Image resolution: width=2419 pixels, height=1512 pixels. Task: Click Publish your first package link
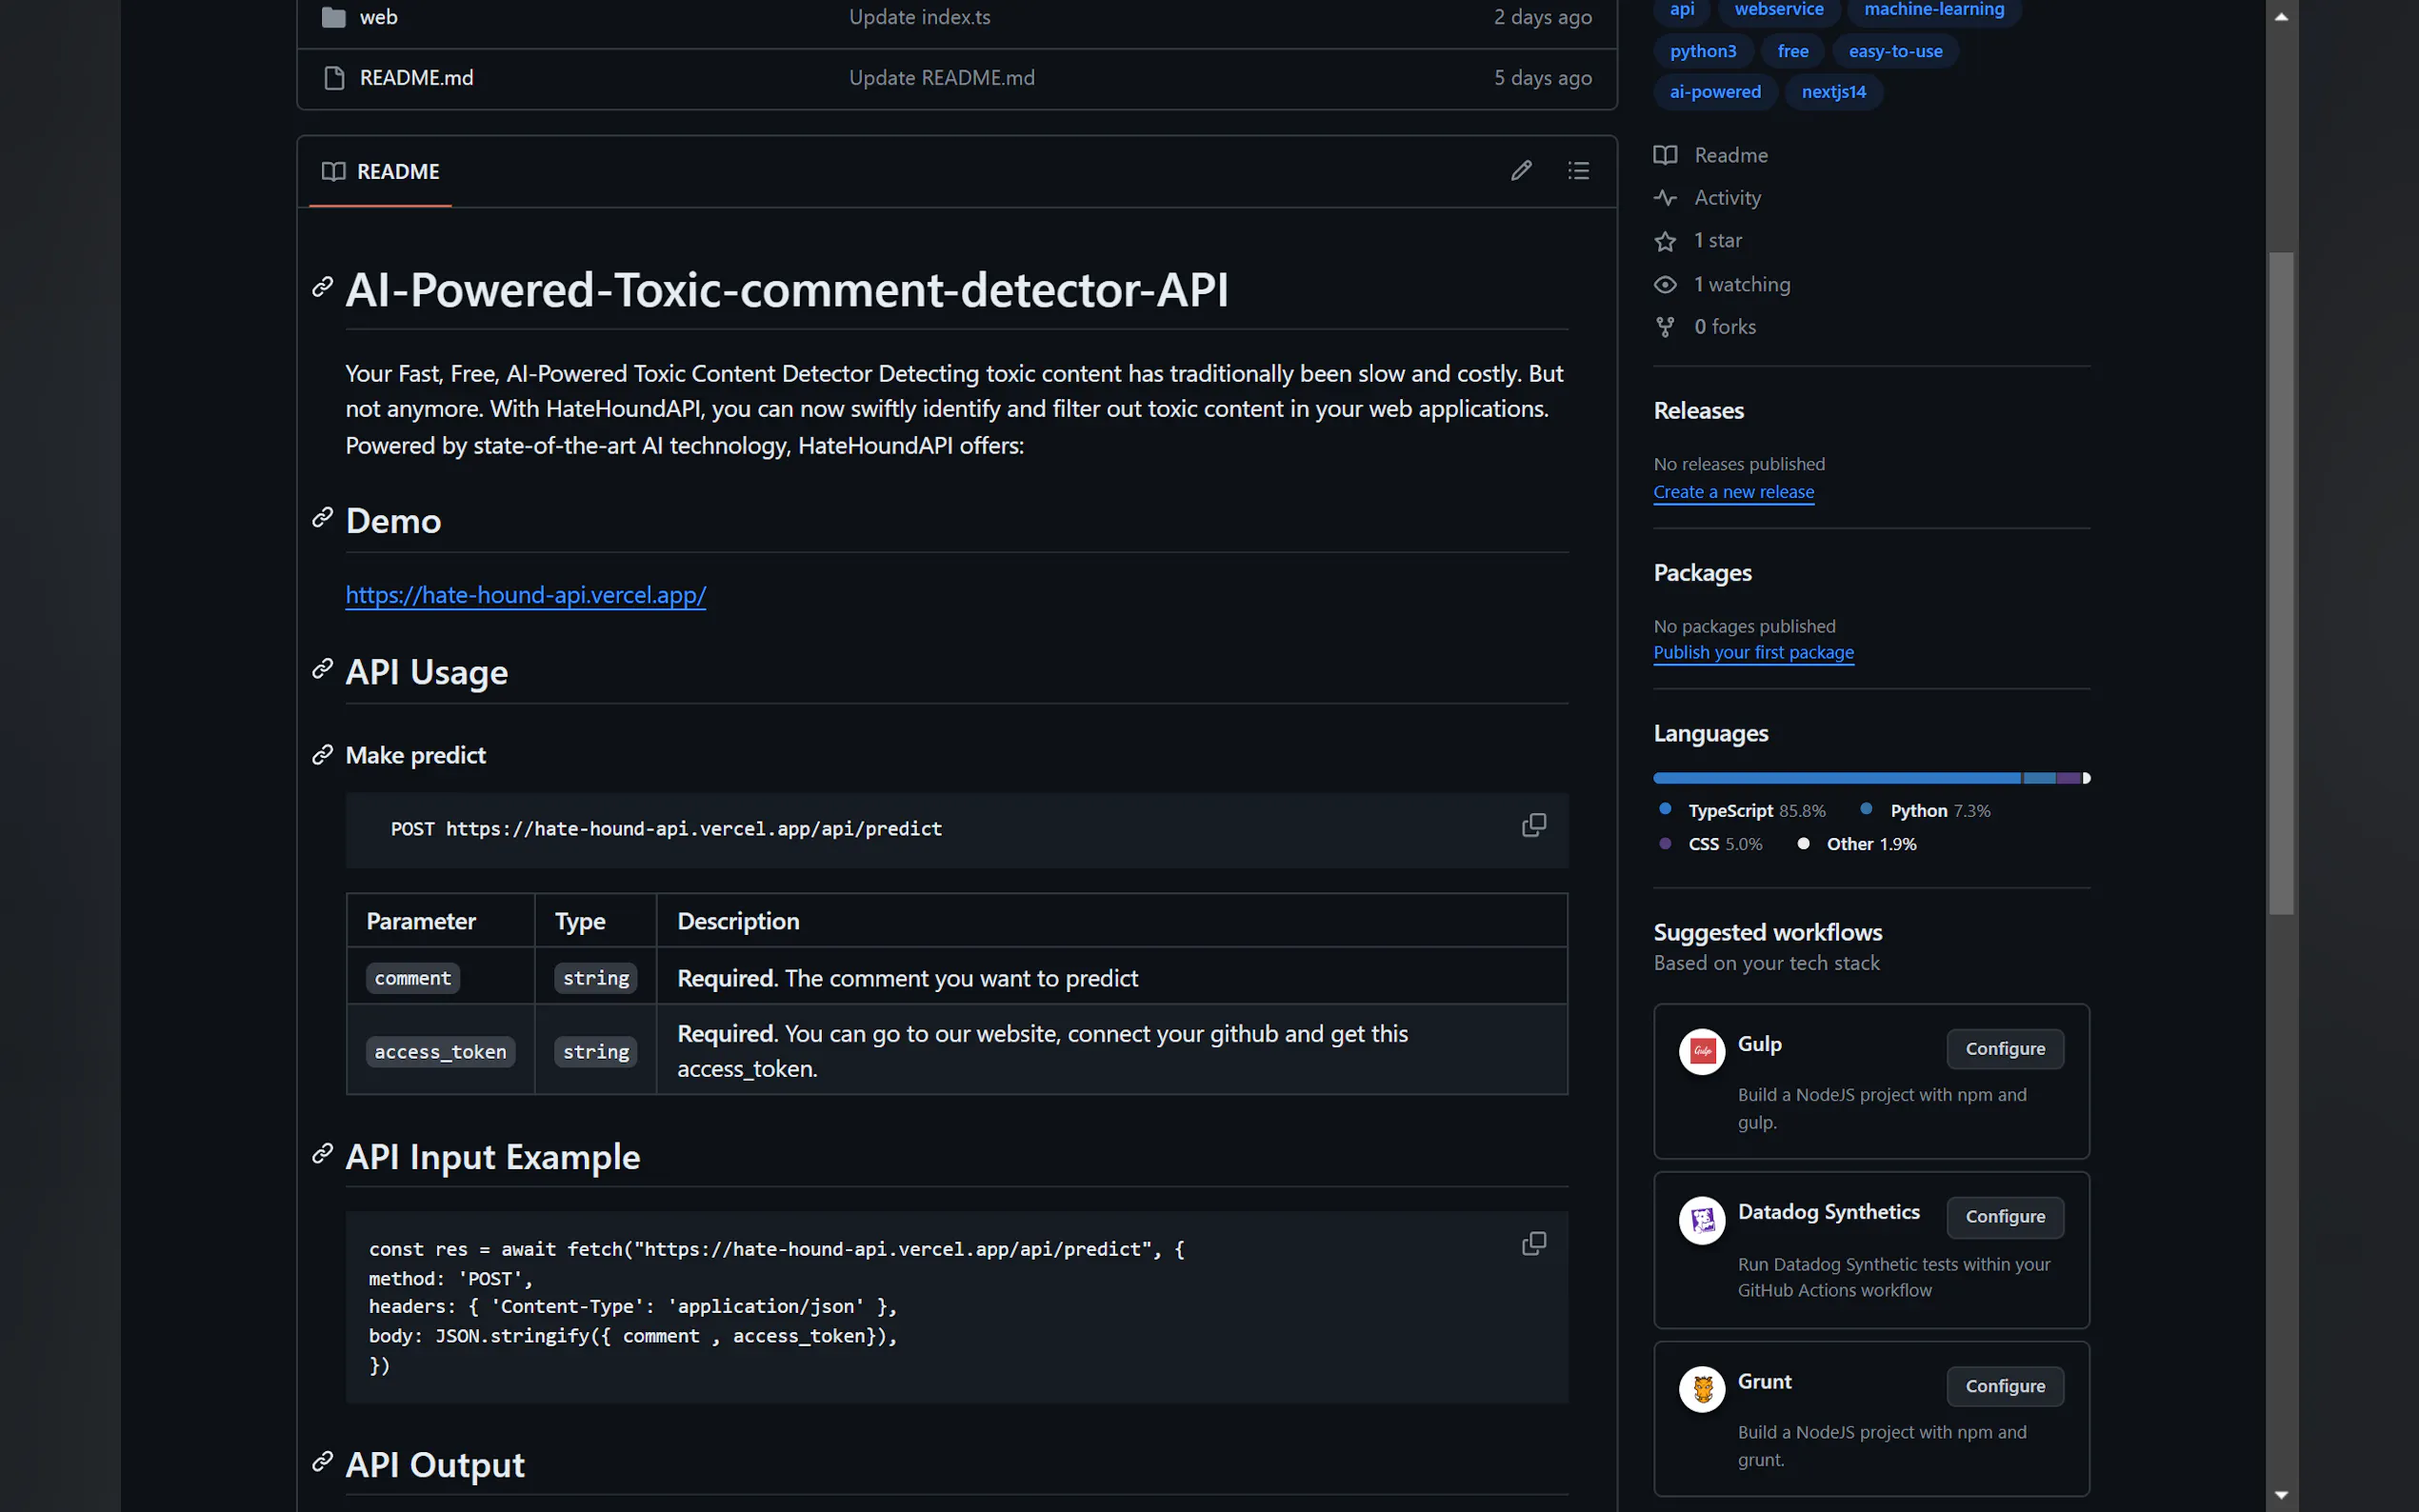point(1753,652)
